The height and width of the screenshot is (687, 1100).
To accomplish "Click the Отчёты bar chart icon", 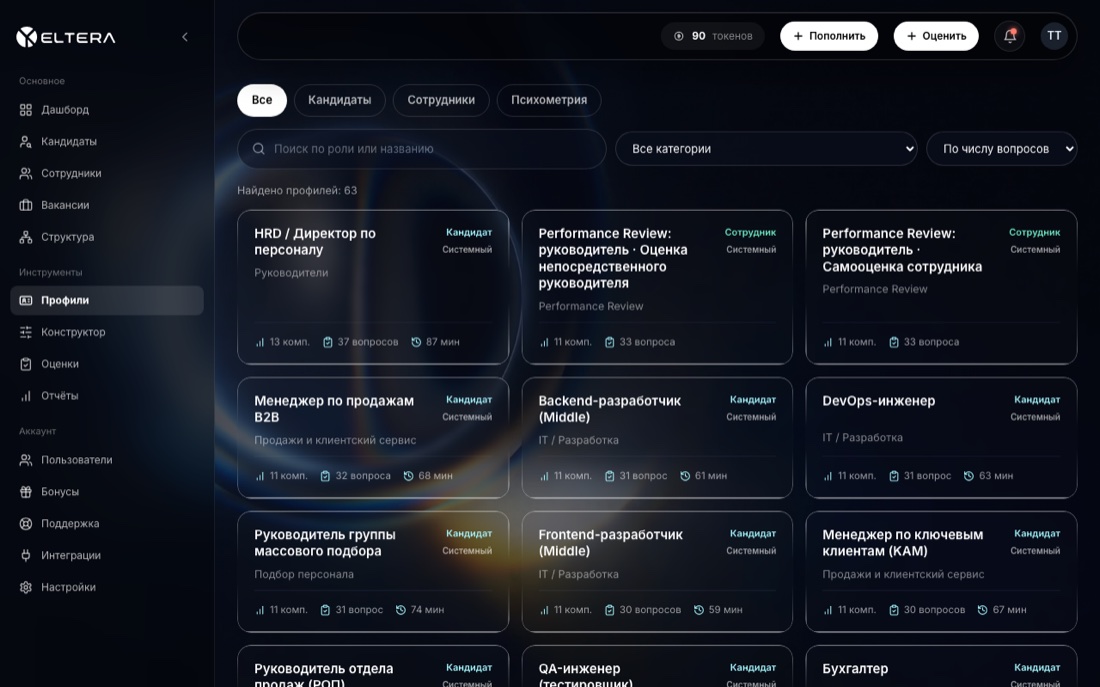I will click(26, 396).
